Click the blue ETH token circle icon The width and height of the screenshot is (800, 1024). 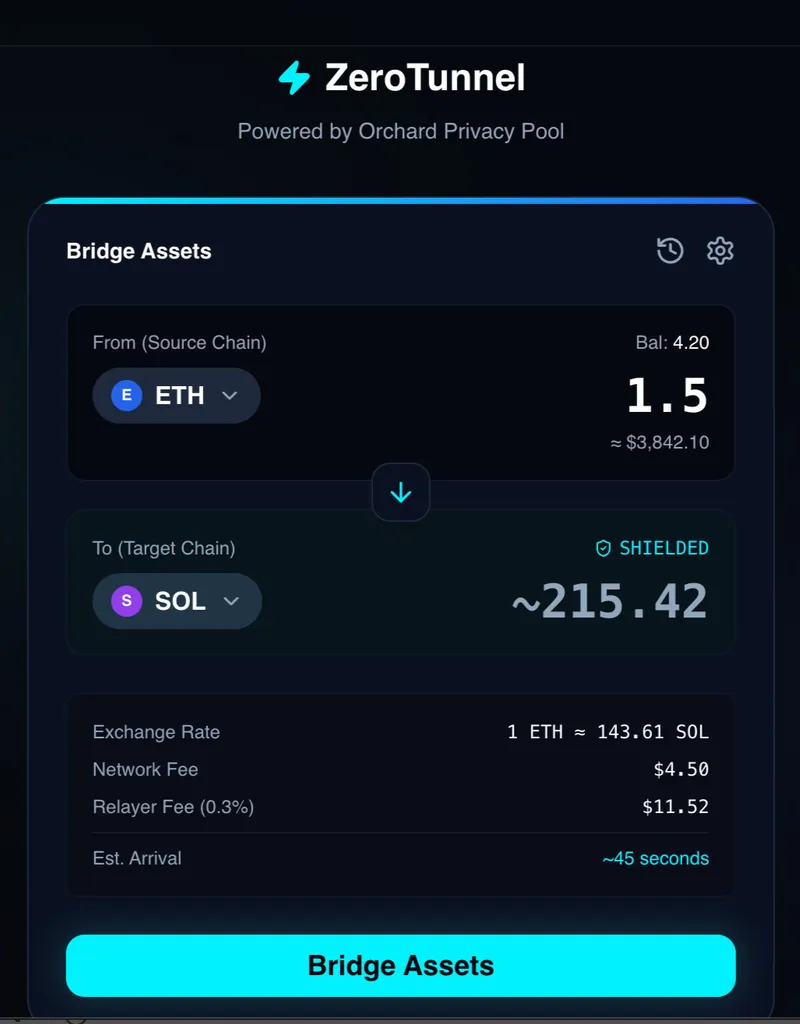click(126, 396)
